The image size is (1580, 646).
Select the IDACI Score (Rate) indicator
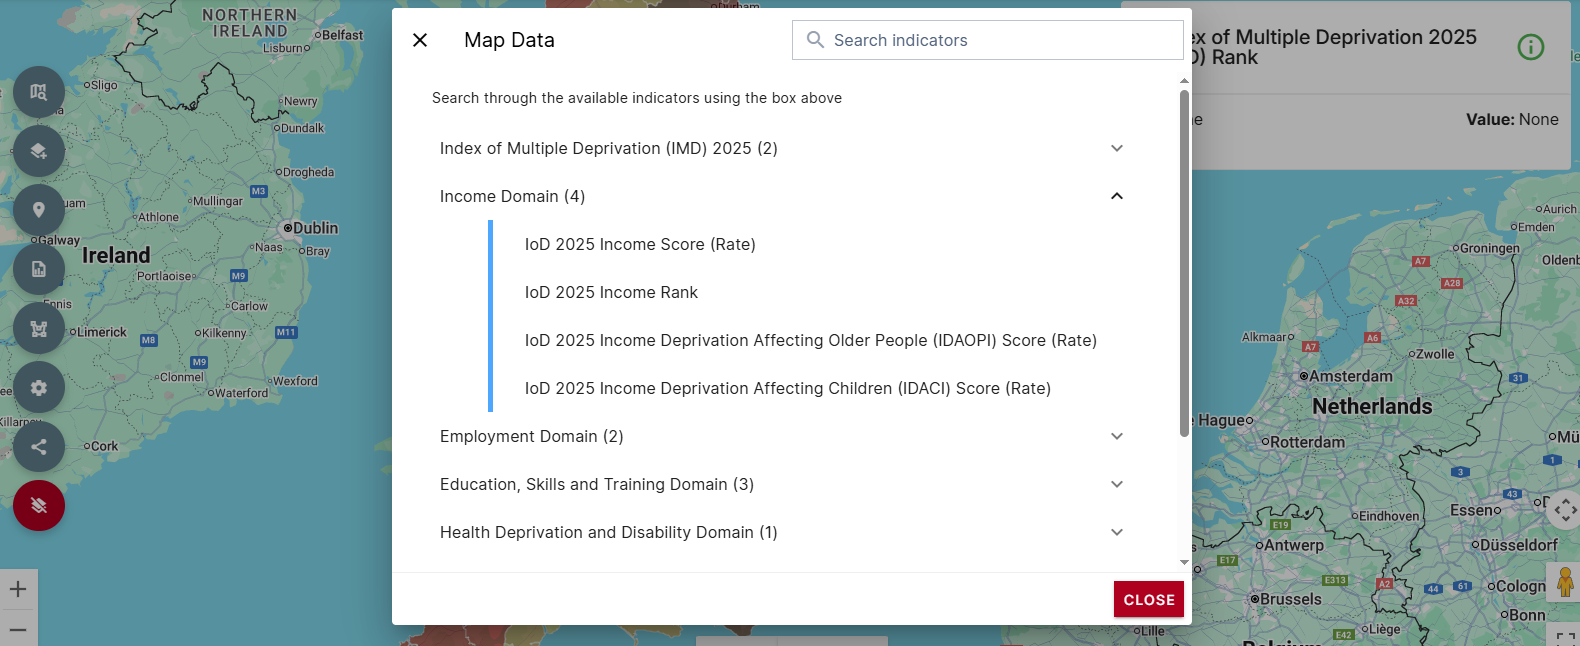point(788,388)
